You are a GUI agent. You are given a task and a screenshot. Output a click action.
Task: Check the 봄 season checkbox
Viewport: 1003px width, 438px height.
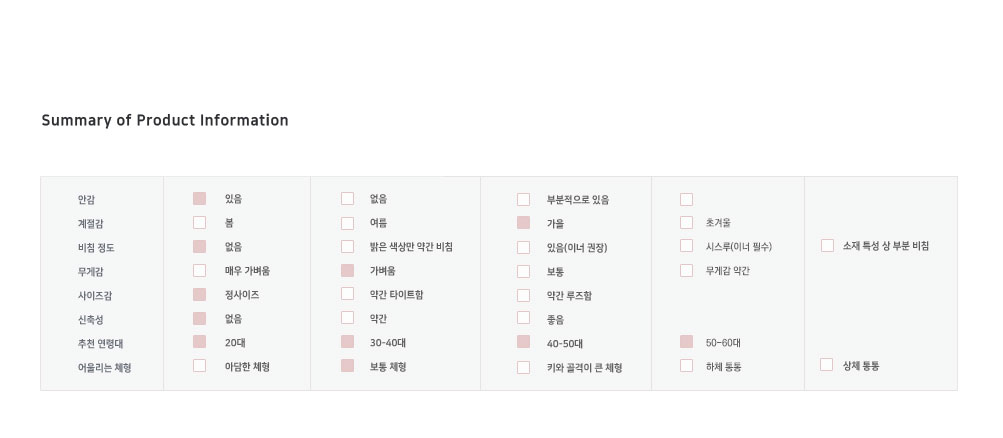point(199,223)
